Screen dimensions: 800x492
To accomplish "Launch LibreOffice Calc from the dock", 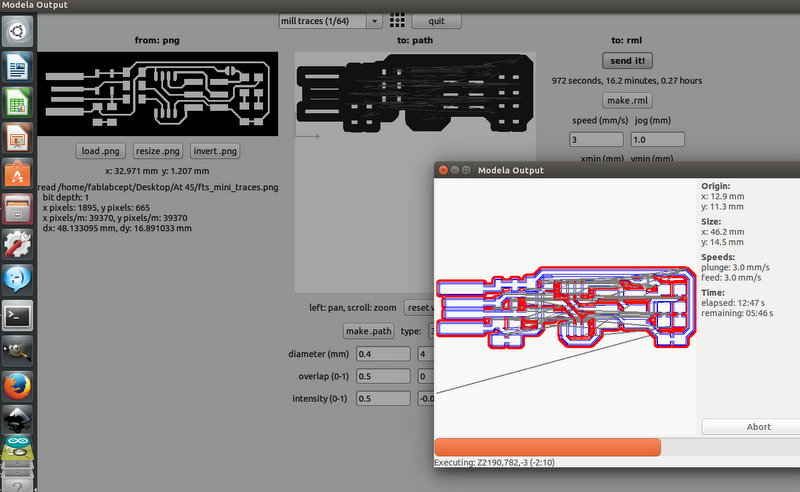I will coord(18,103).
